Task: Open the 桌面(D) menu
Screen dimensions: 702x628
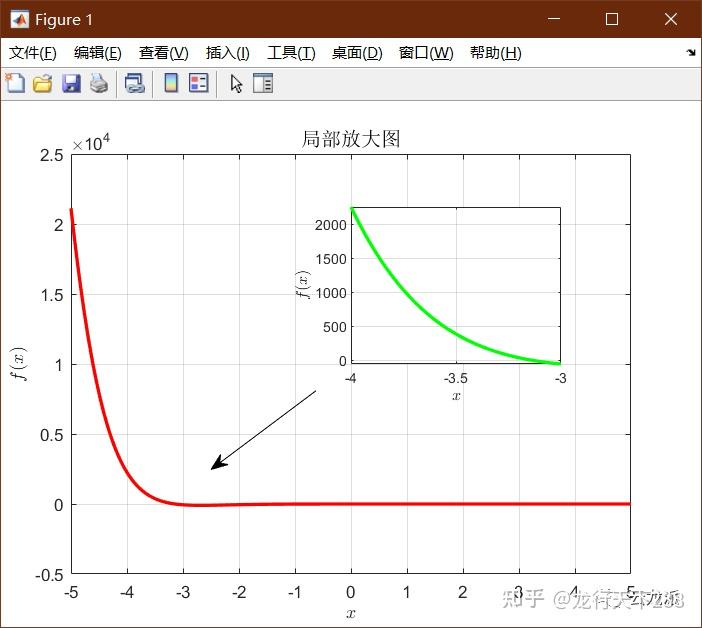Action: pyautogui.click(x=357, y=53)
